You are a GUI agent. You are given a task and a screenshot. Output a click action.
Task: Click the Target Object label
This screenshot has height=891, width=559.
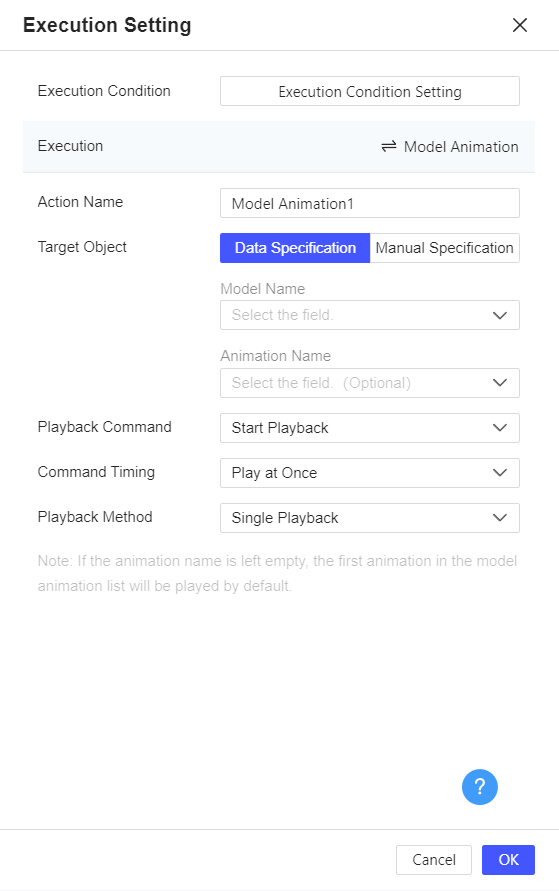click(x=82, y=247)
